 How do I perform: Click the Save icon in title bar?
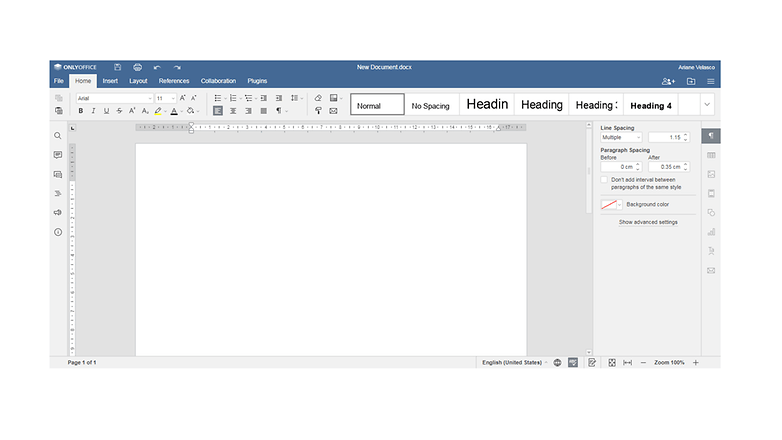(118, 67)
